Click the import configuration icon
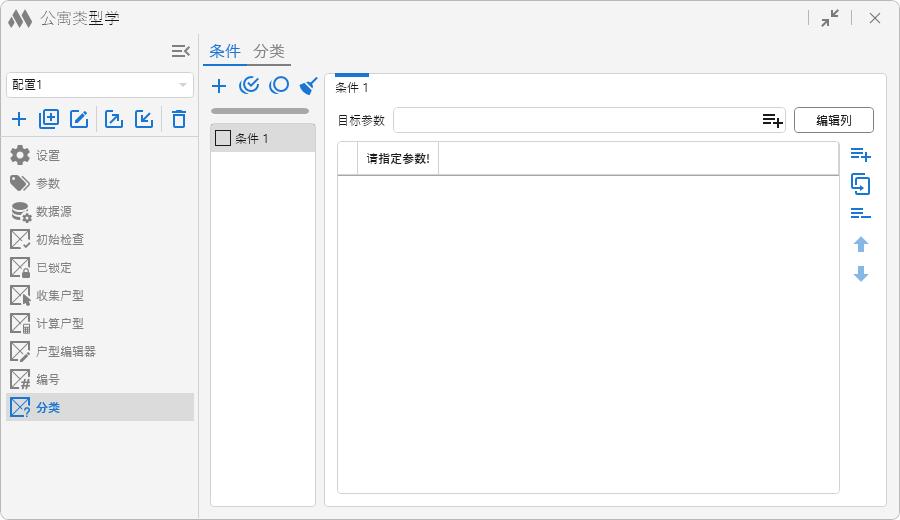This screenshot has height=520, width=900. click(144, 120)
